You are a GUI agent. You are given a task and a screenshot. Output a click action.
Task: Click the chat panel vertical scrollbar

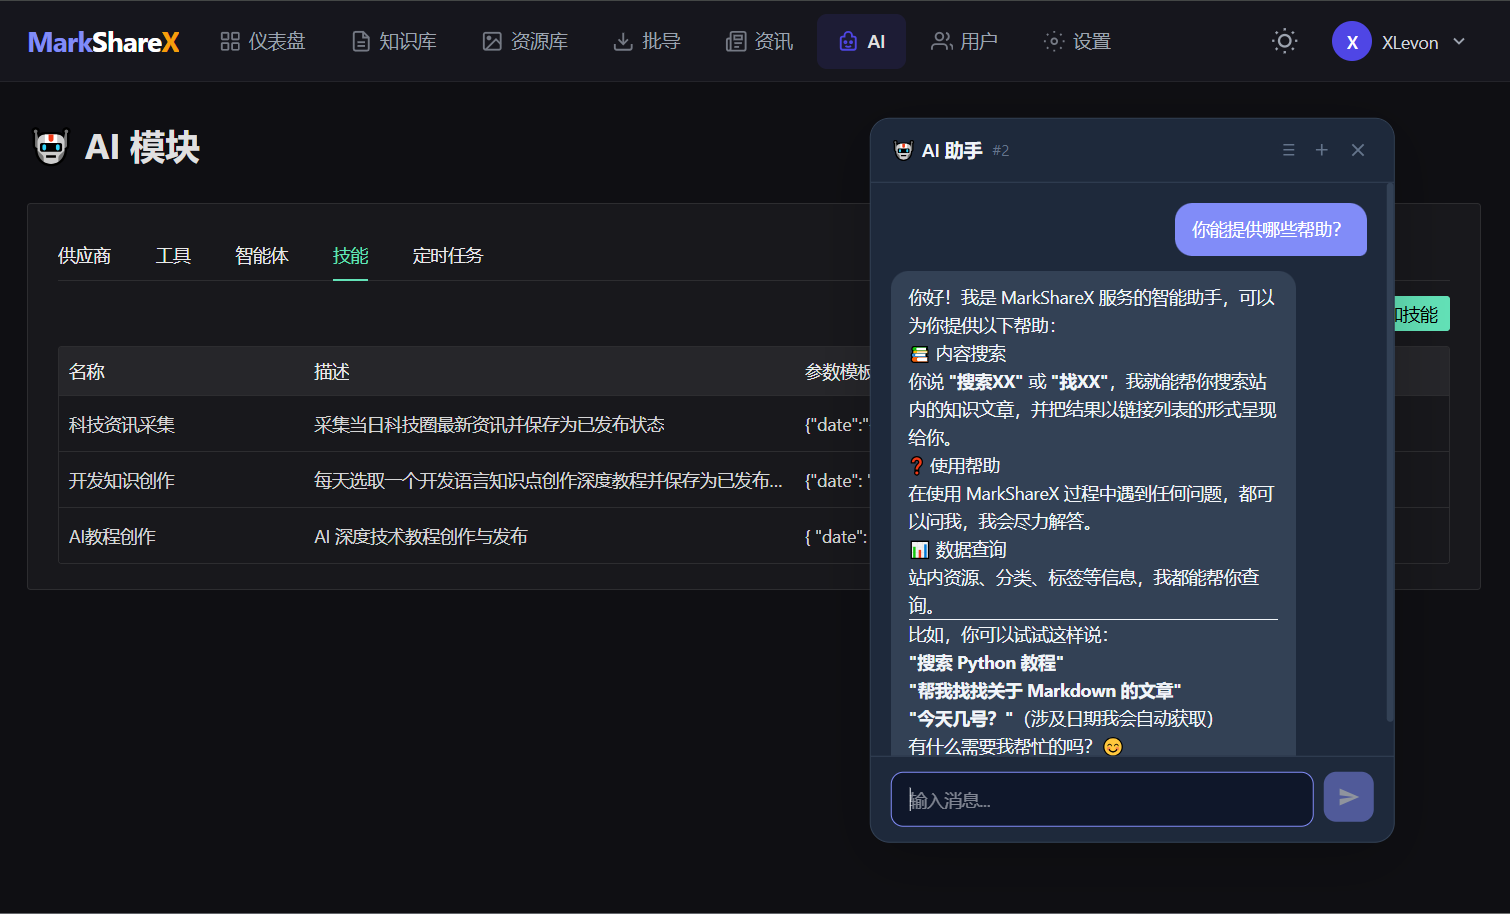(1390, 452)
